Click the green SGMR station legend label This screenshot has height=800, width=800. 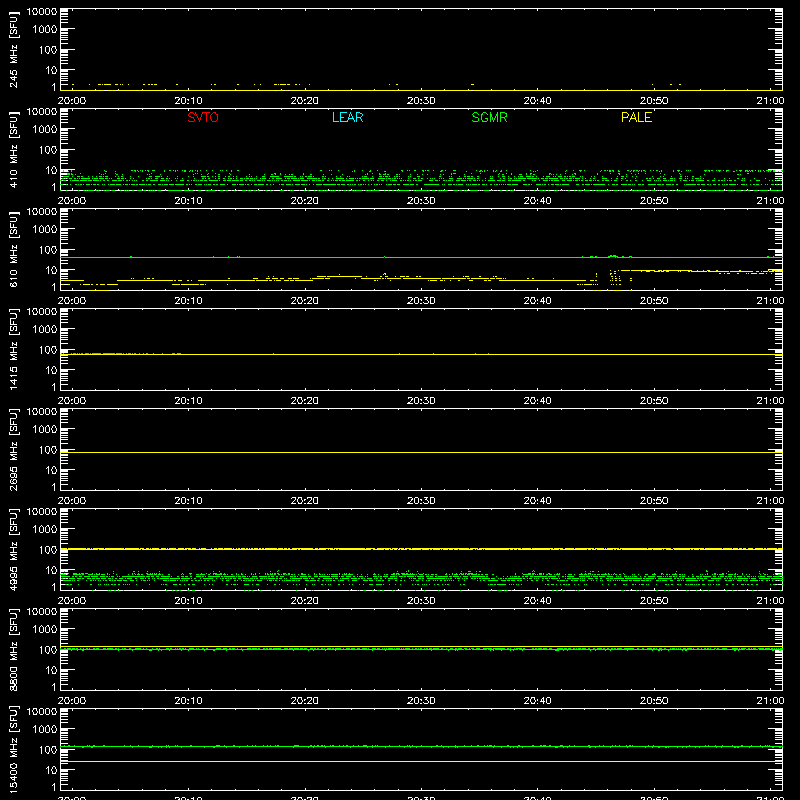pyautogui.click(x=489, y=117)
